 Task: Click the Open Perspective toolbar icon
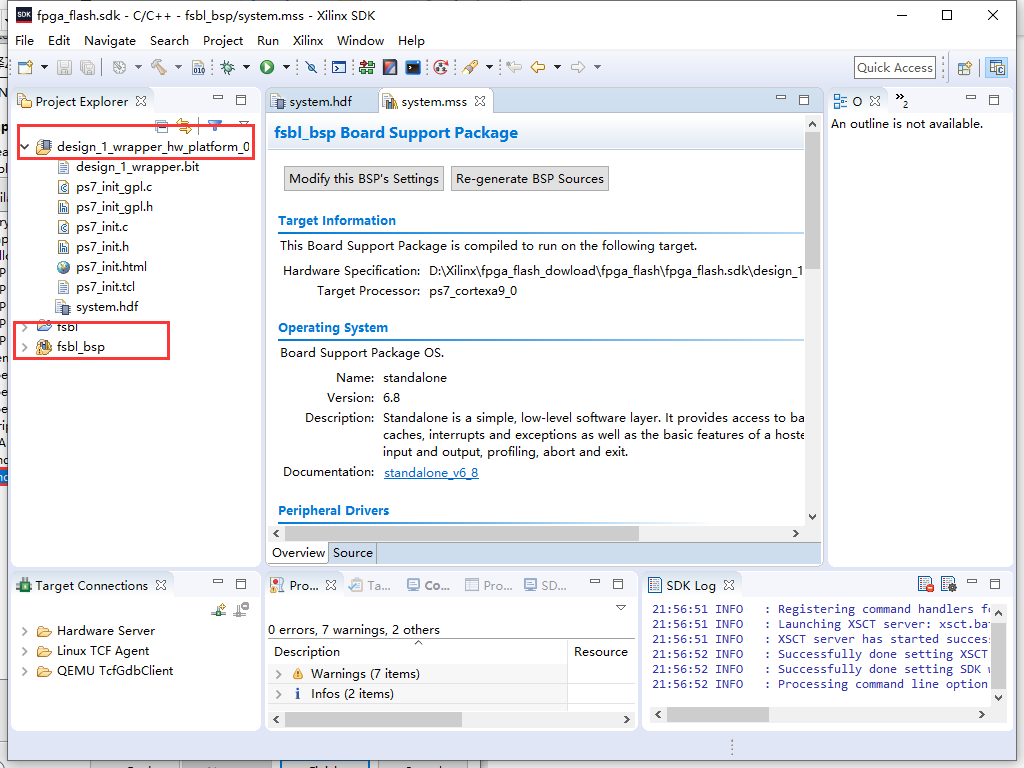(965, 68)
